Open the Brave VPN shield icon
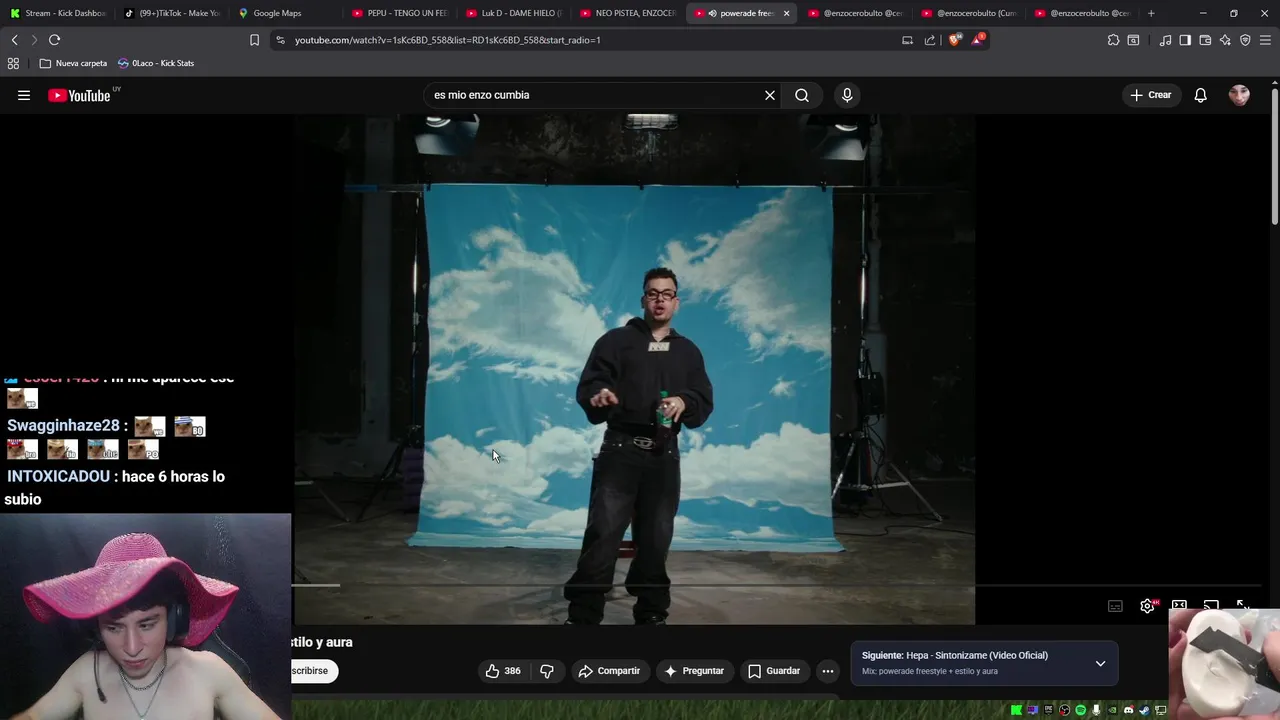Viewport: 1280px width, 720px height. click(x=1245, y=40)
